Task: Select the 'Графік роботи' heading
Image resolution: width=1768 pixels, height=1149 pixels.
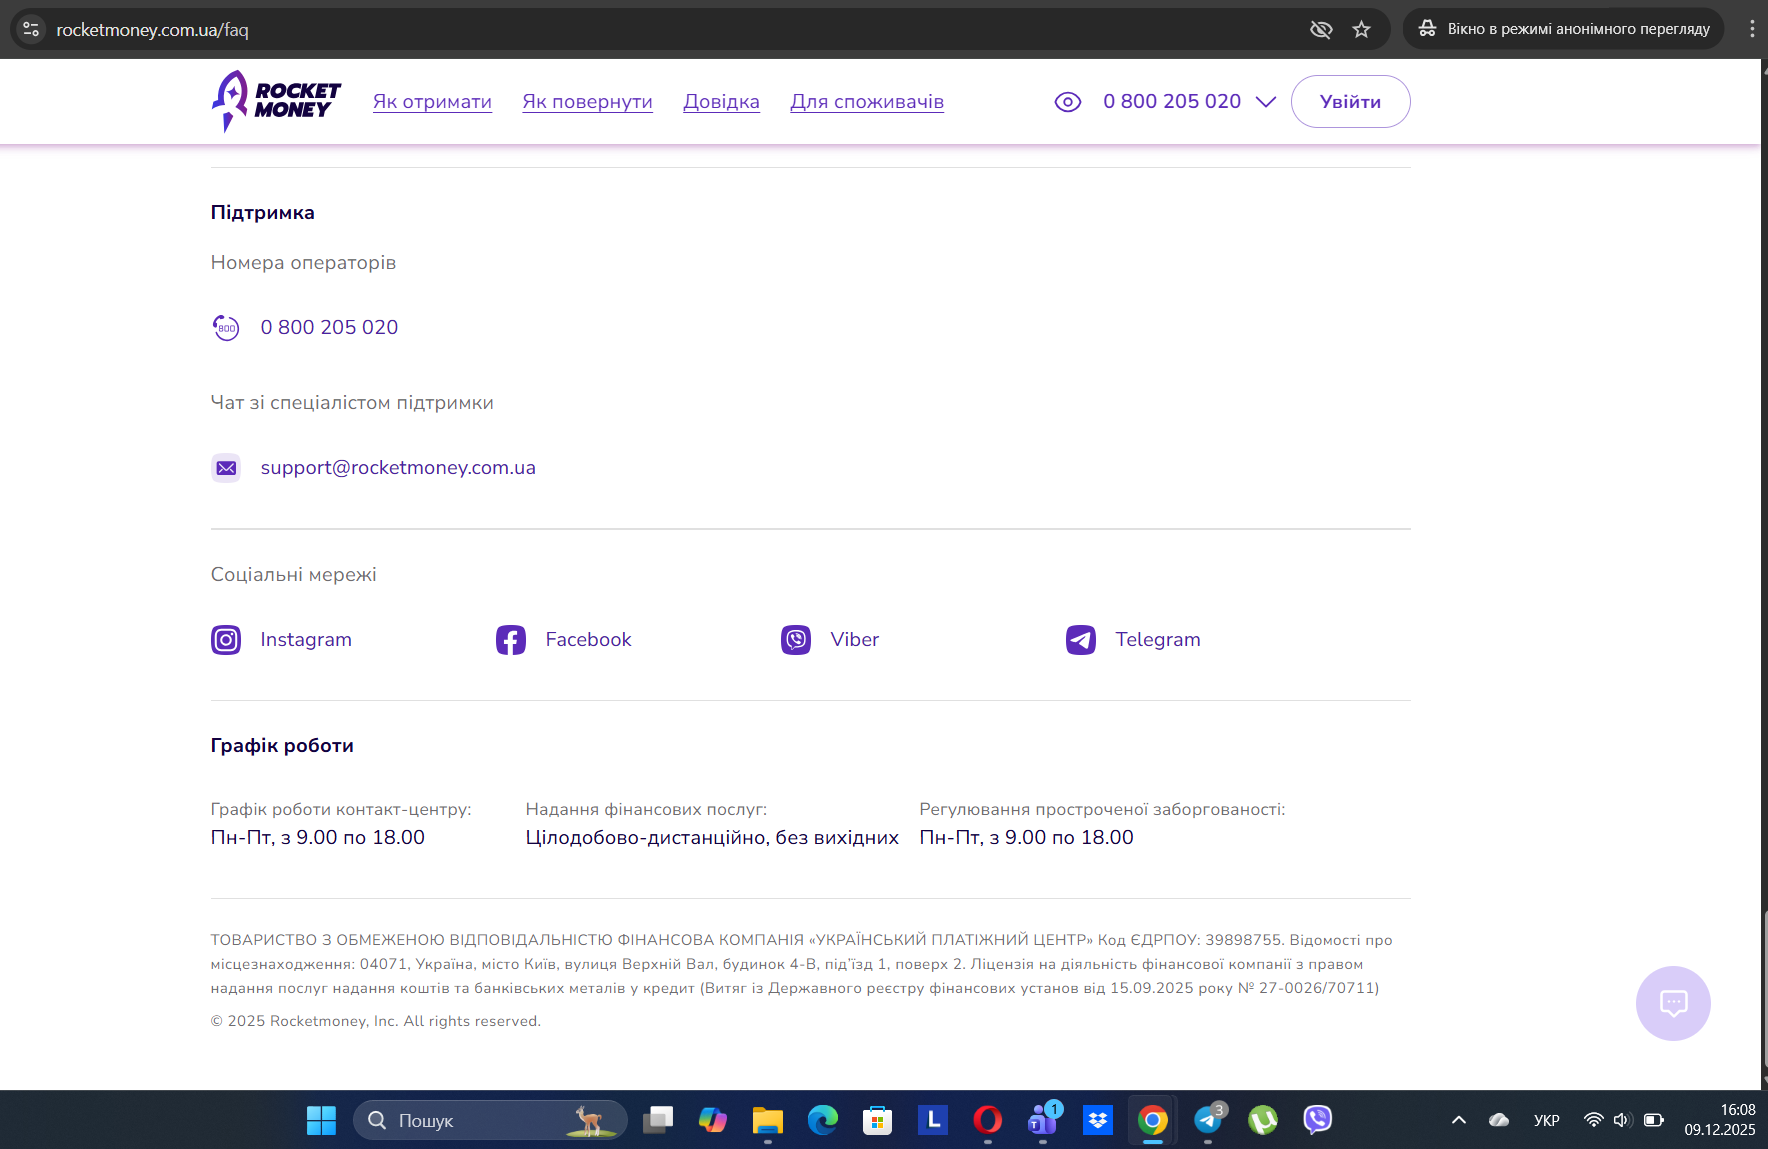Action: [x=282, y=746]
